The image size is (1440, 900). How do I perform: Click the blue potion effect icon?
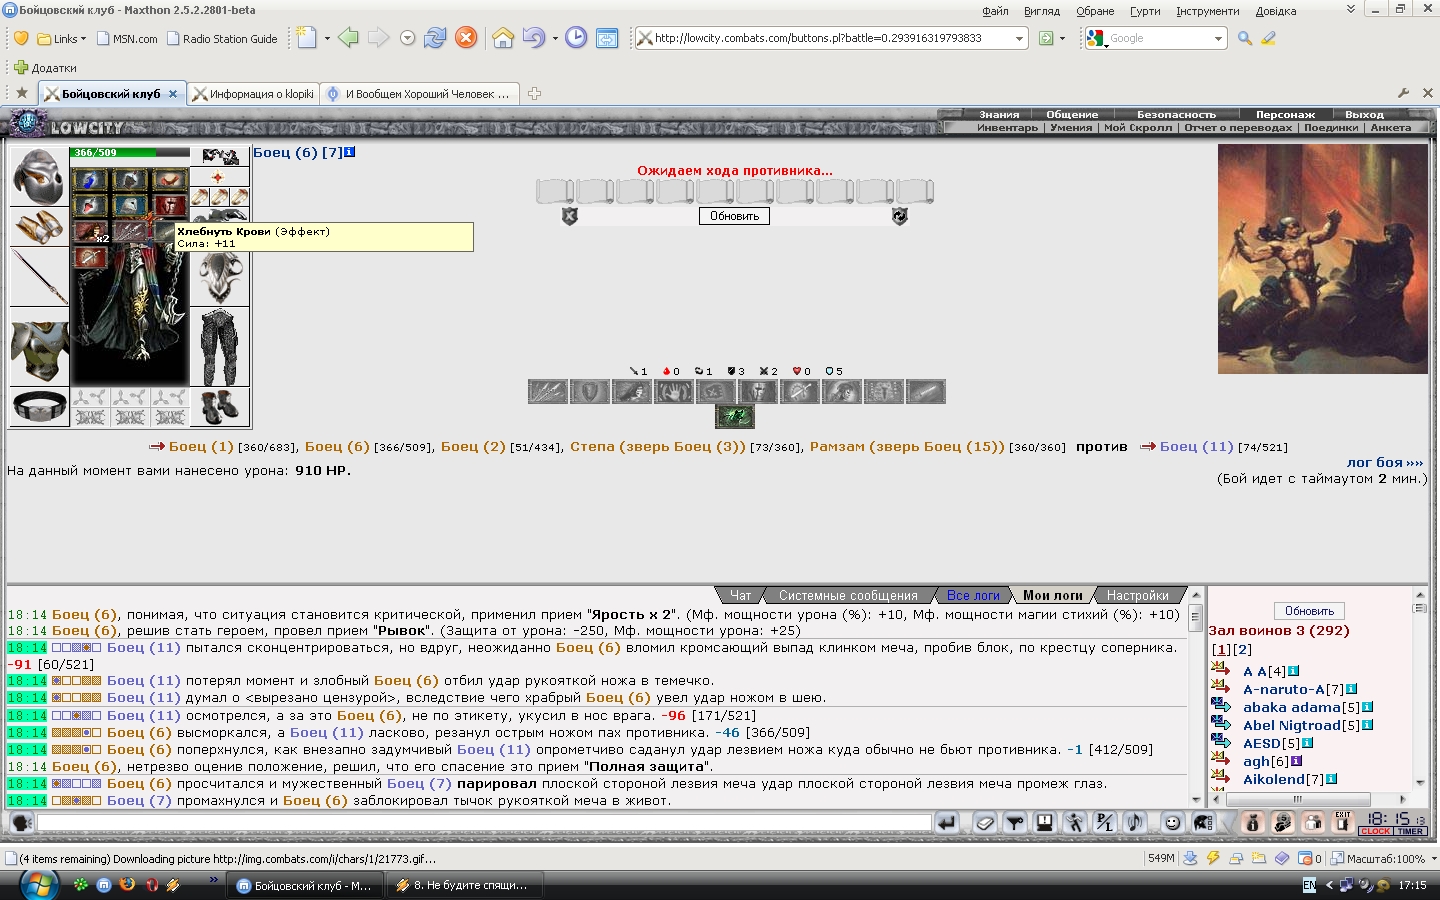tap(89, 180)
